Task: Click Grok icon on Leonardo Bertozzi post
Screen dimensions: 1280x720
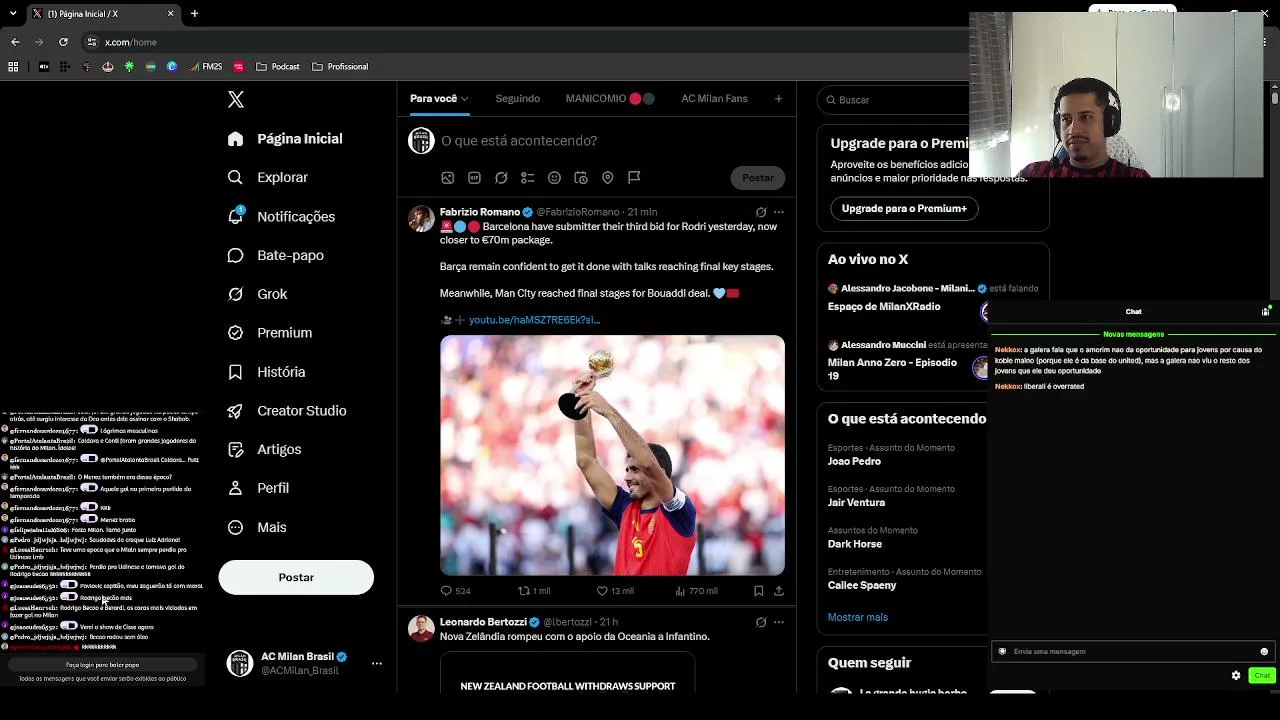Action: [x=761, y=622]
